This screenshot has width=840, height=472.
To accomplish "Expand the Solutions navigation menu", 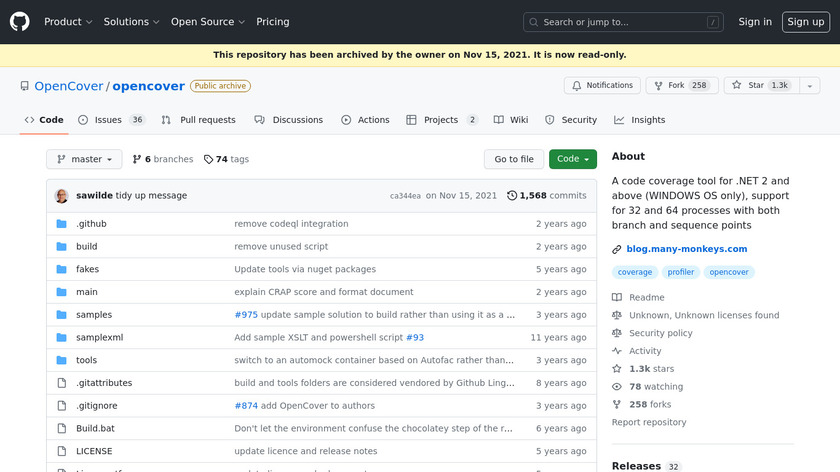I will 131,22.
